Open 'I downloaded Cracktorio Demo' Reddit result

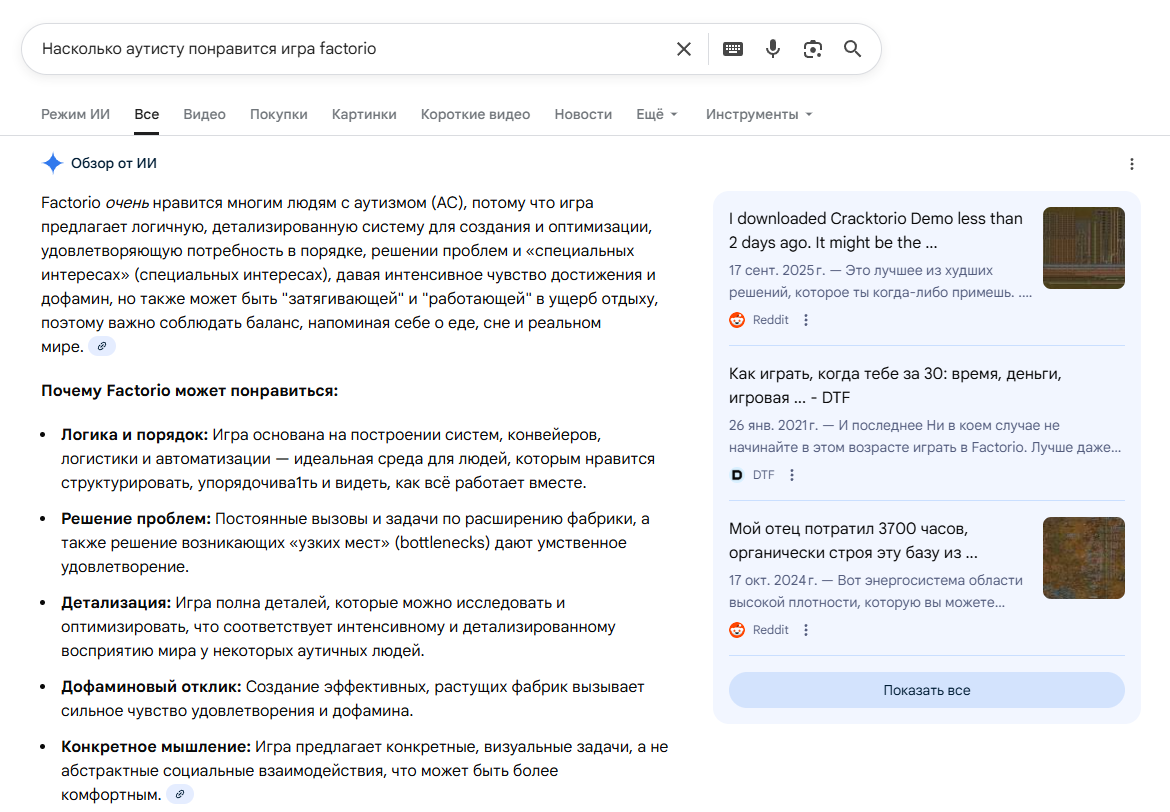pos(875,230)
